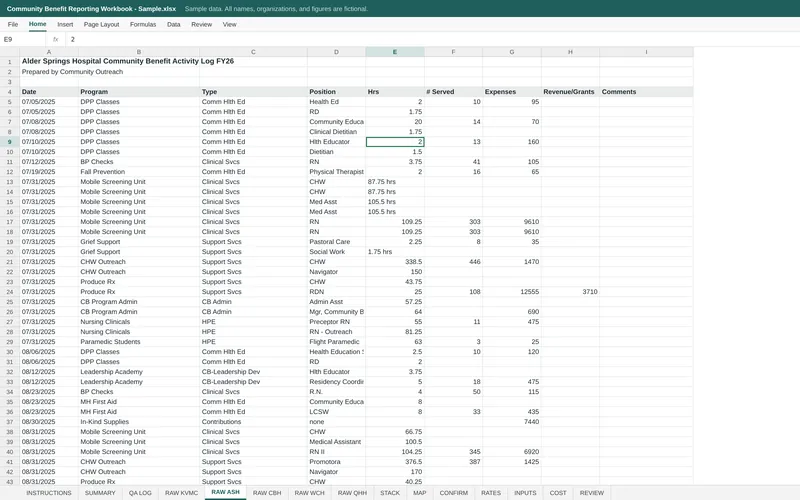Click the Name Box showing E9
This screenshot has height=500, width=800.
click(23, 39)
